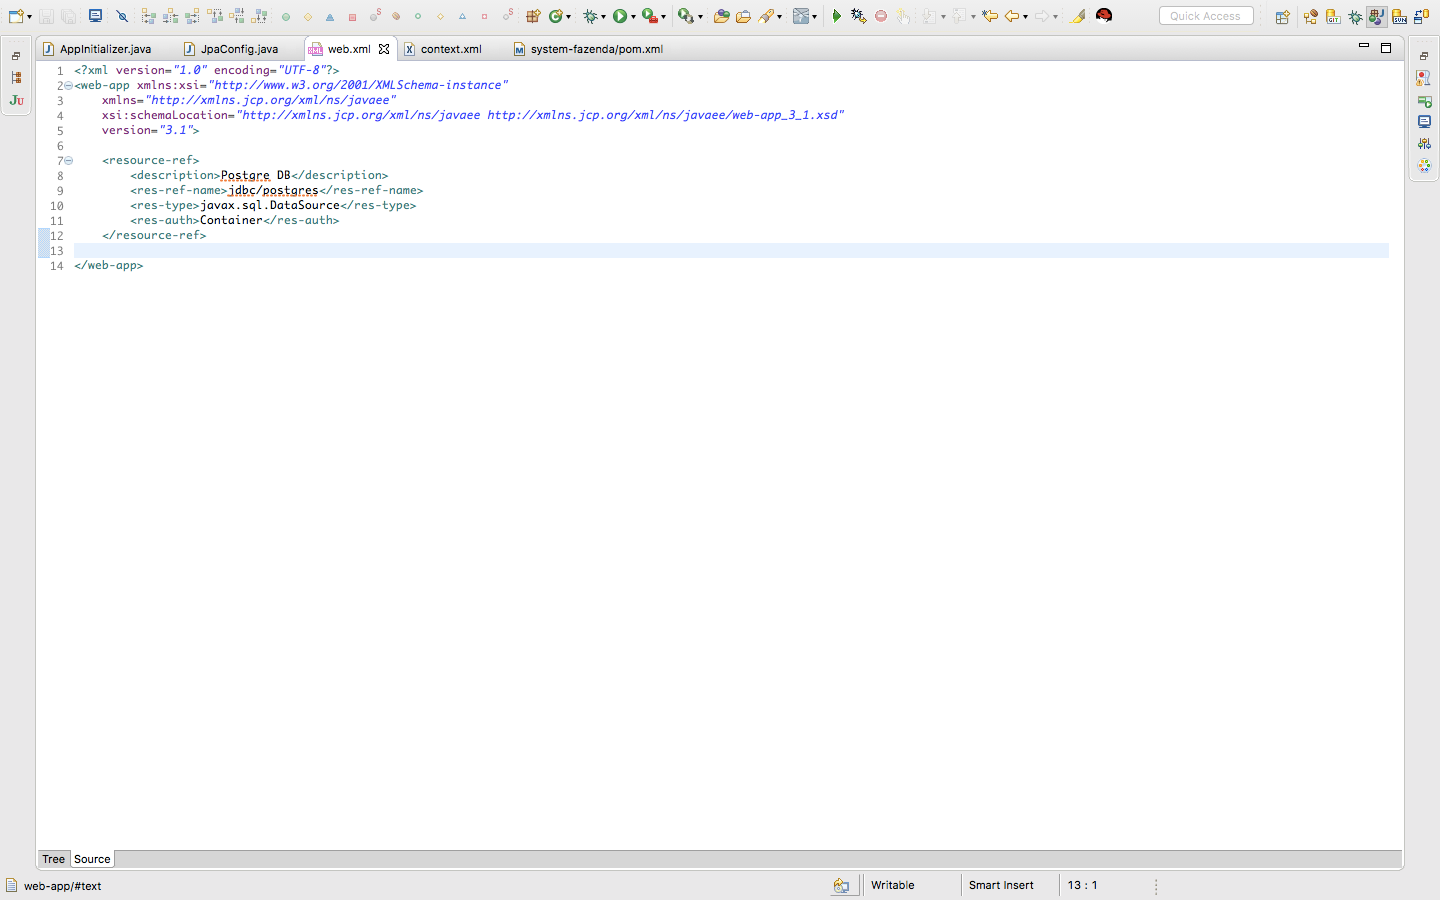
Task: Select the web.xml editor tab
Action: (x=349, y=49)
